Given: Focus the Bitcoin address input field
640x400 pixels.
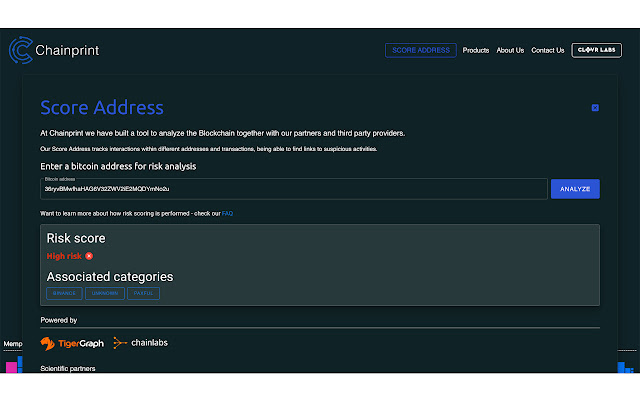Looking at the screenshot, I should pos(293,189).
